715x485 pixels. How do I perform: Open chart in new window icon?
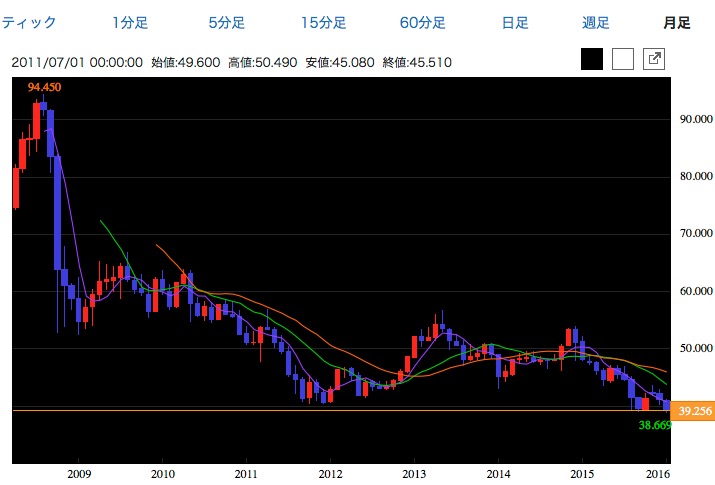pos(653,59)
